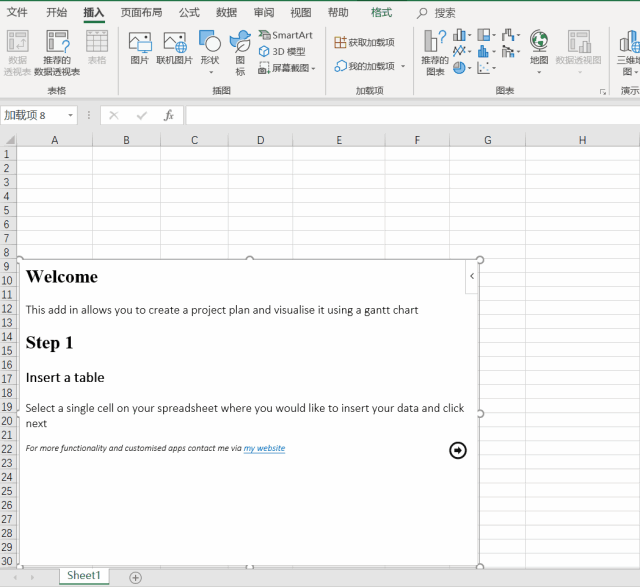Collapse the add-in side chevron
Screen dimensions: 640x587
(472, 276)
